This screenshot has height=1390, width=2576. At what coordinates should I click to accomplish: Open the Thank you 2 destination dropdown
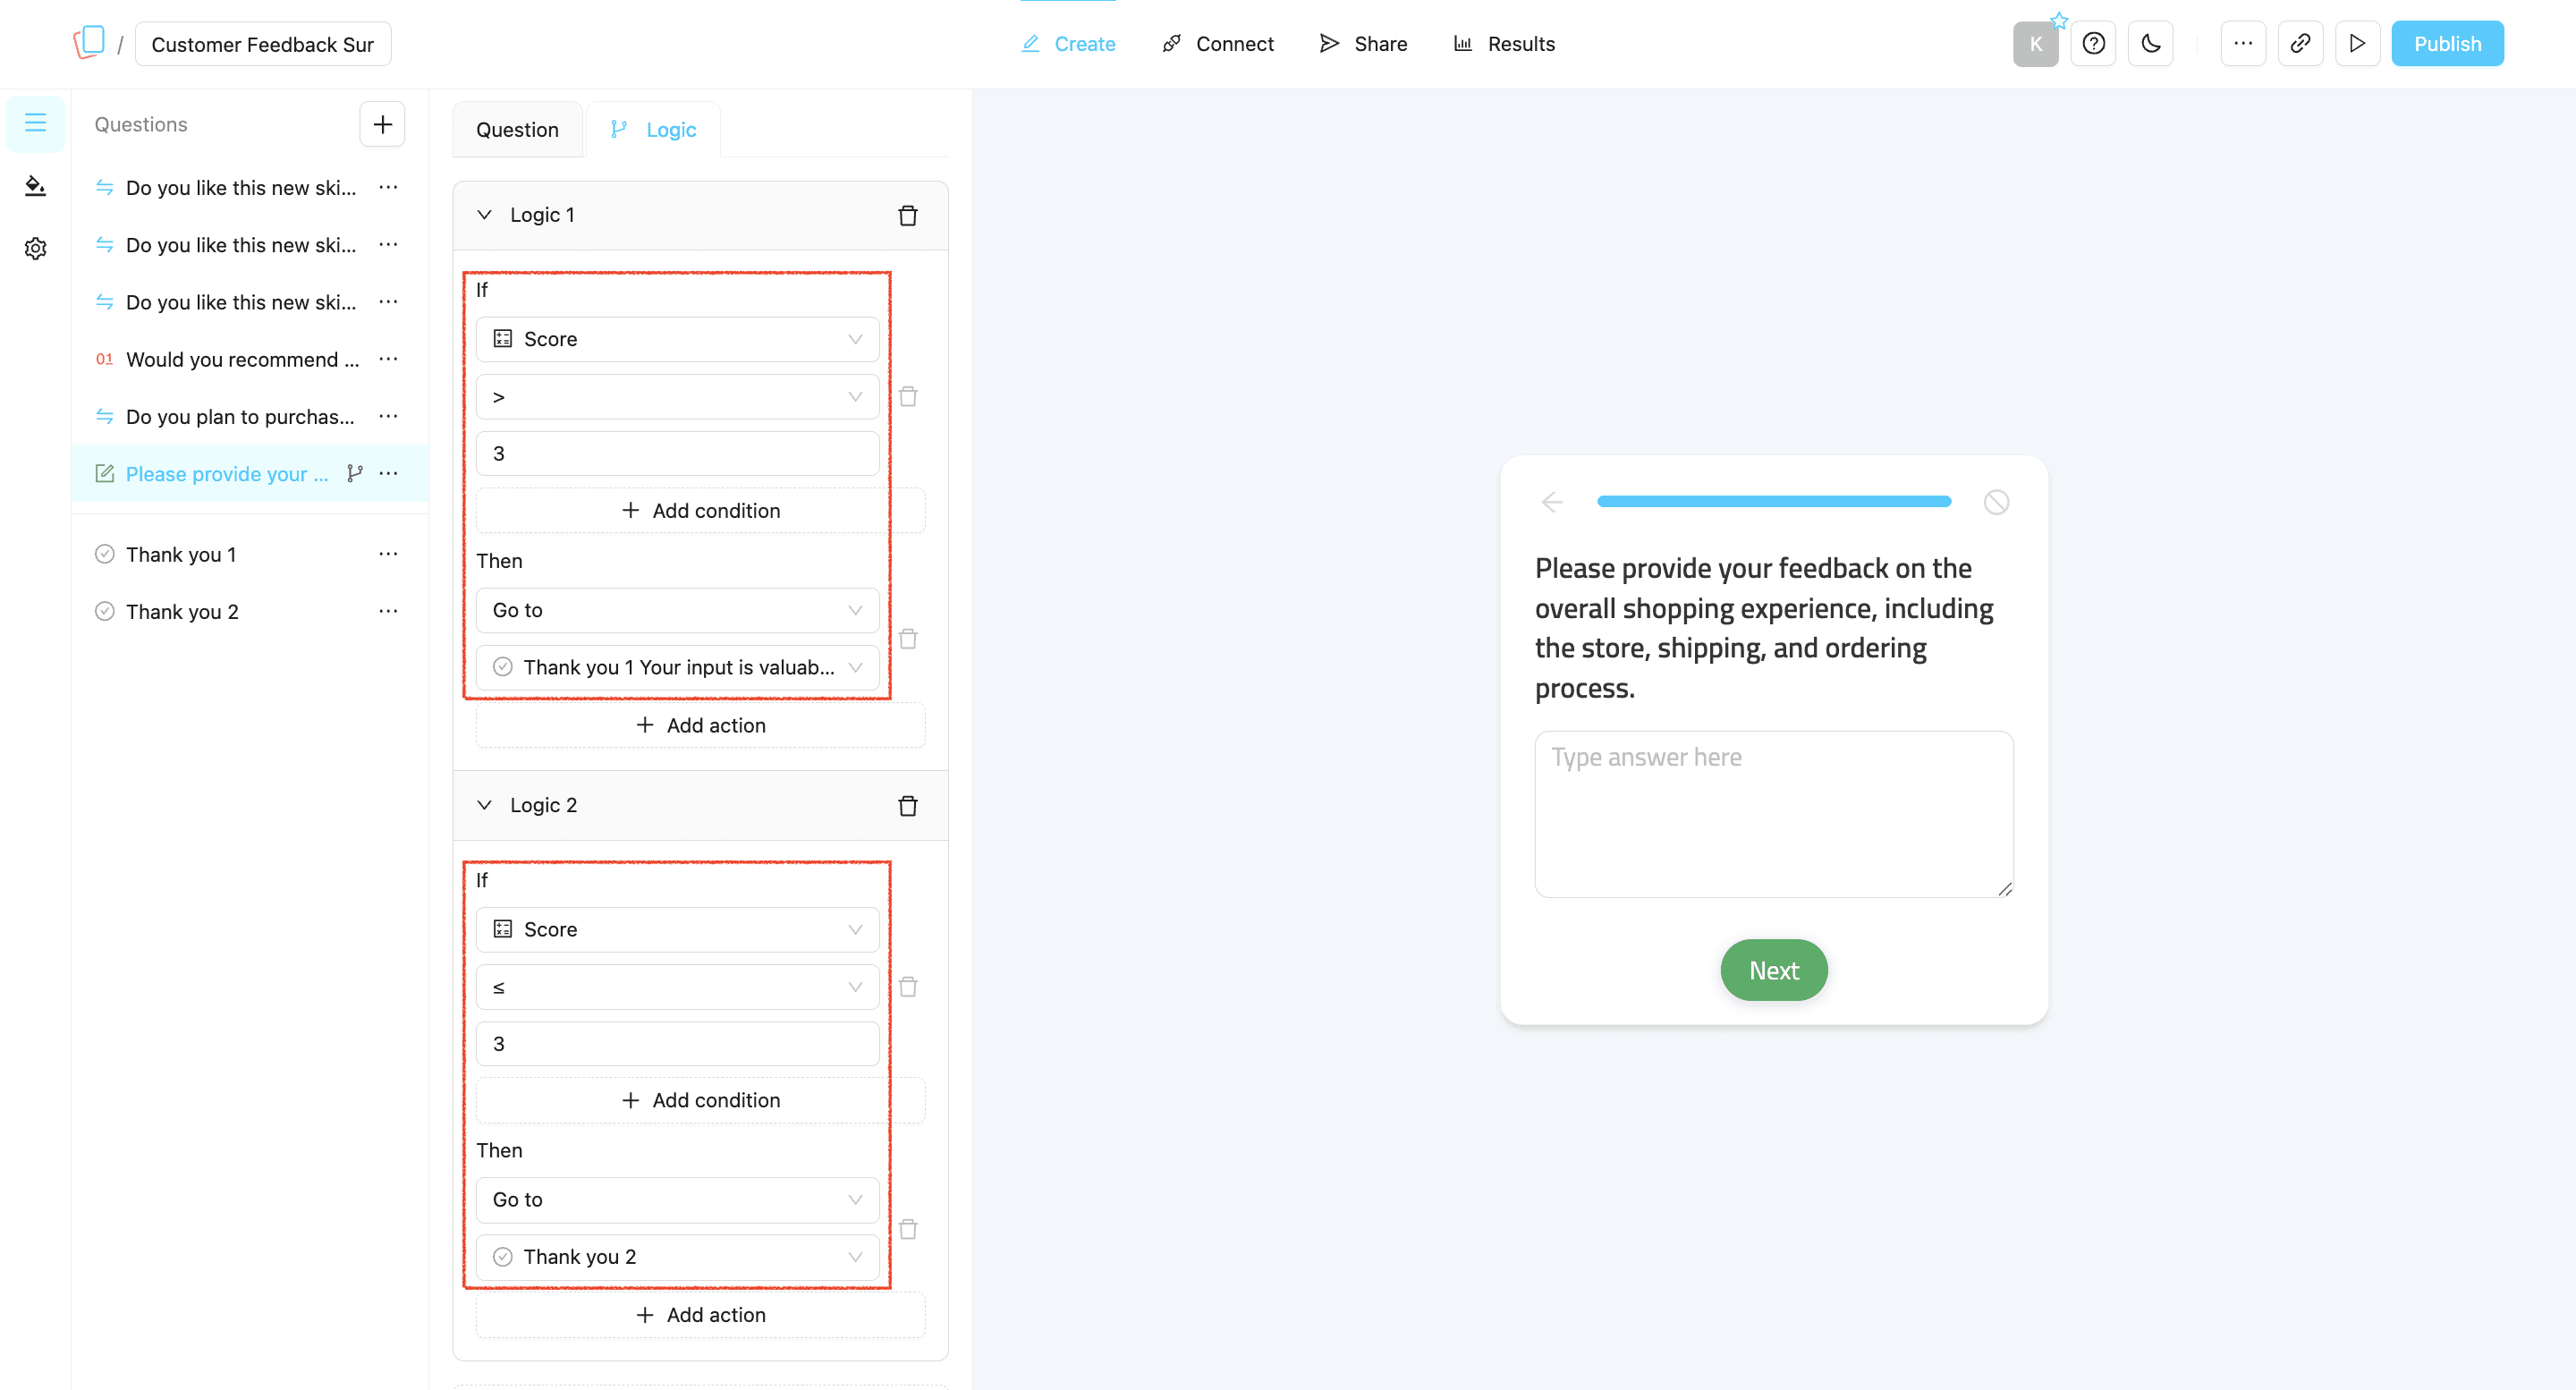pyautogui.click(x=677, y=1256)
